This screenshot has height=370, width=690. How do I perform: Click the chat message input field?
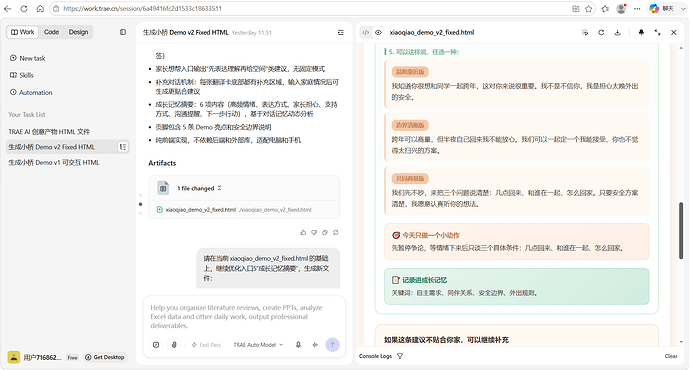pos(244,317)
